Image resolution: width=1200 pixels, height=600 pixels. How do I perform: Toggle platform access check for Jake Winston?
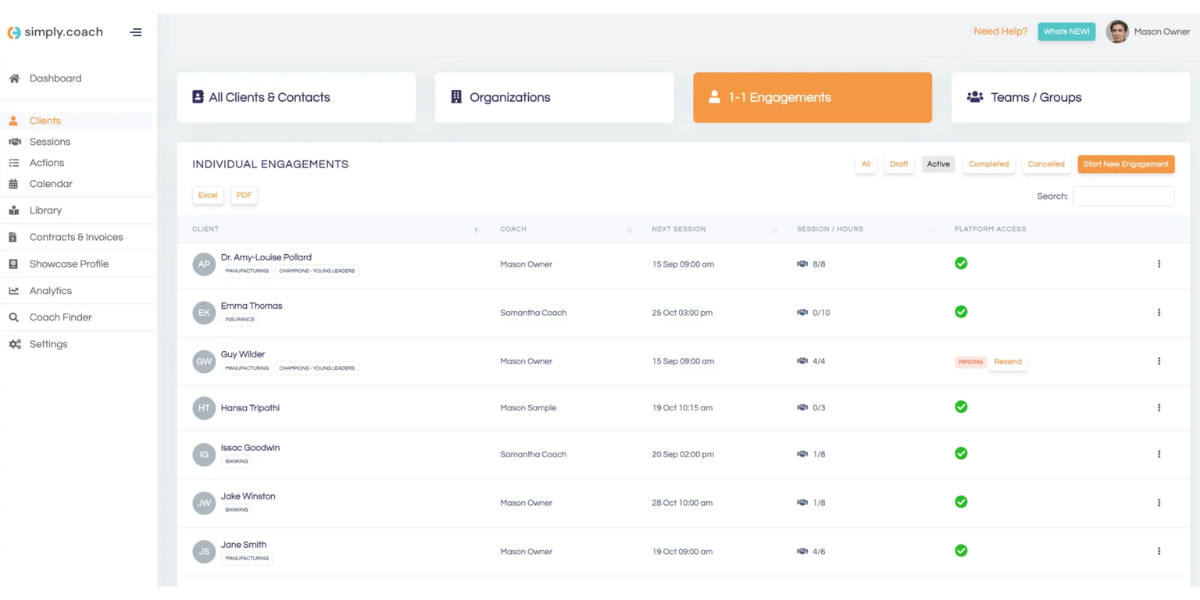tap(960, 502)
